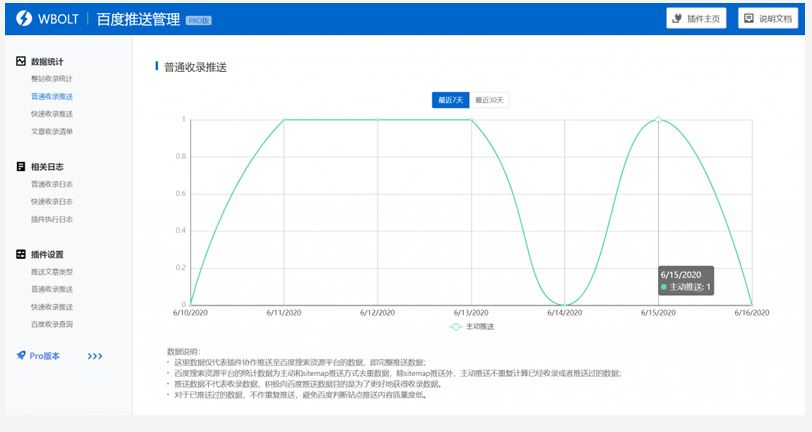Screen dimensions: 812x432
Task: Click the Pro版本 rocket icon
Action: pyautogui.click(x=21, y=355)
